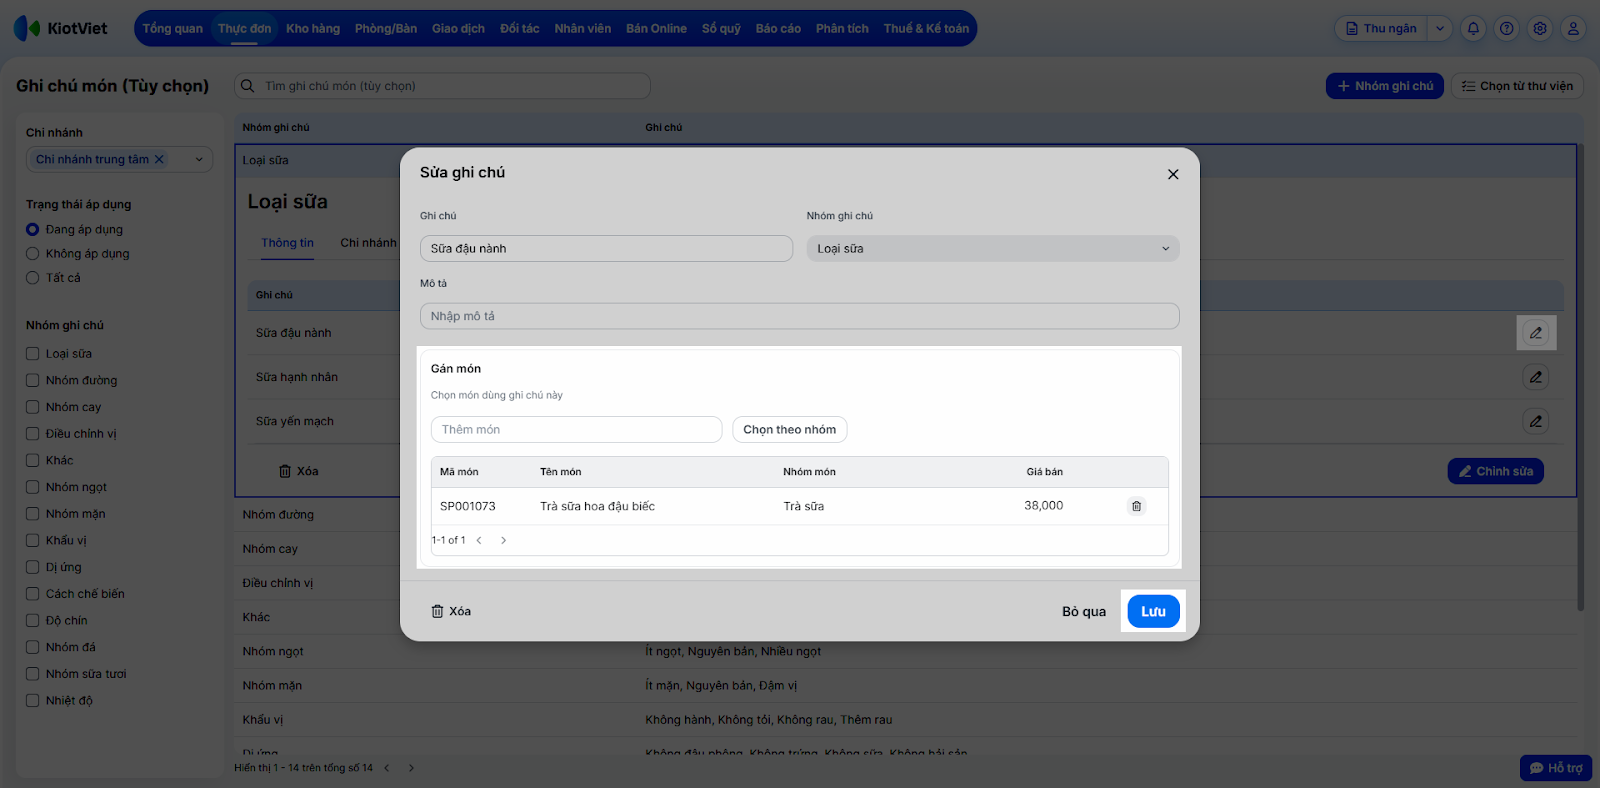
Task: Select the Không áp dụng radio option
Action: tap(33, 254)
